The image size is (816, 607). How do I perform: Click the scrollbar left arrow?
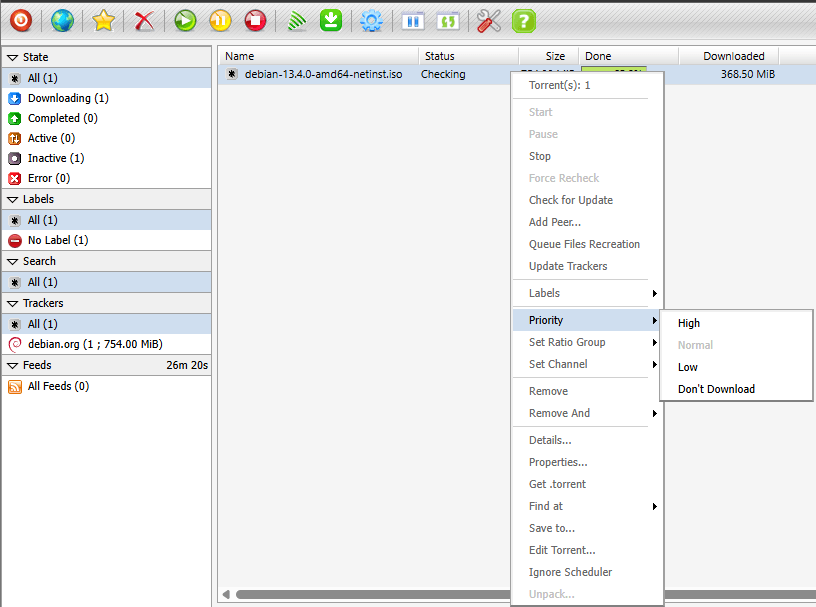226,594
